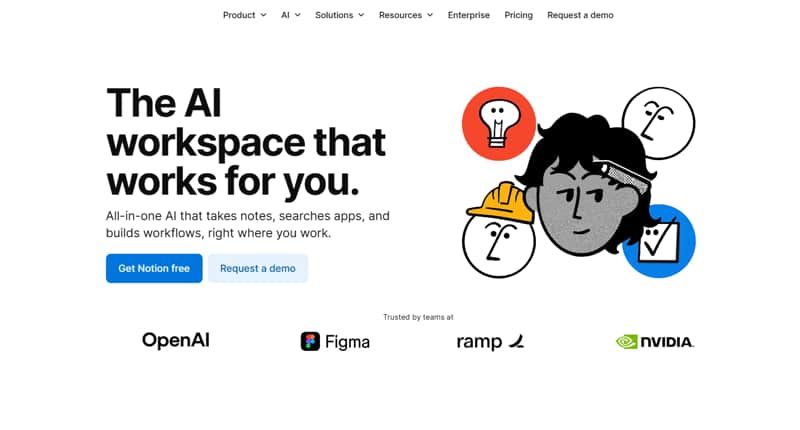
Task: Expand the Product dropdown chevron
Action: [263, 15]
